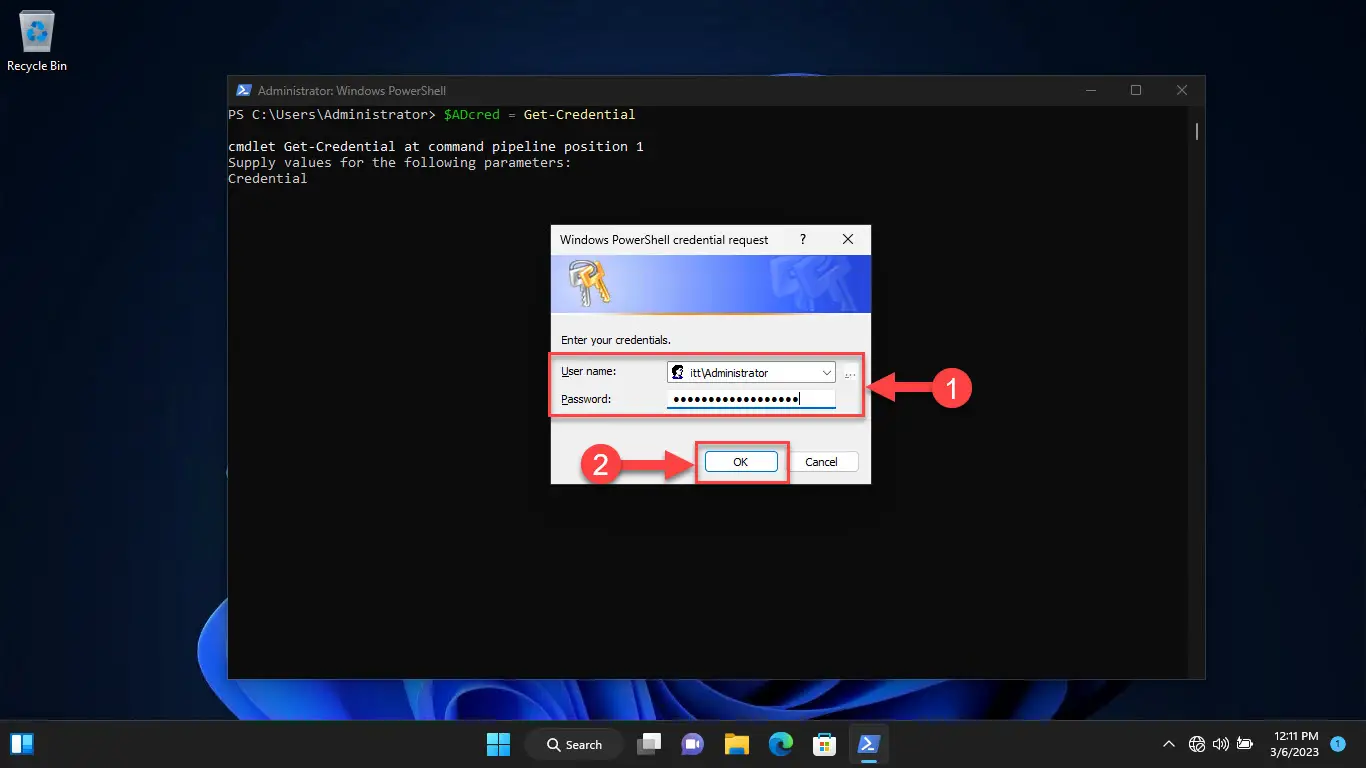Open the Recycle Bin desktop icon
The image size is (1366, 768).
tap(37, 41)
